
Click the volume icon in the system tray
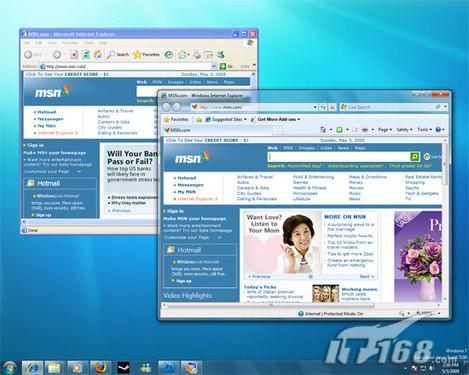tap(431, 368)
